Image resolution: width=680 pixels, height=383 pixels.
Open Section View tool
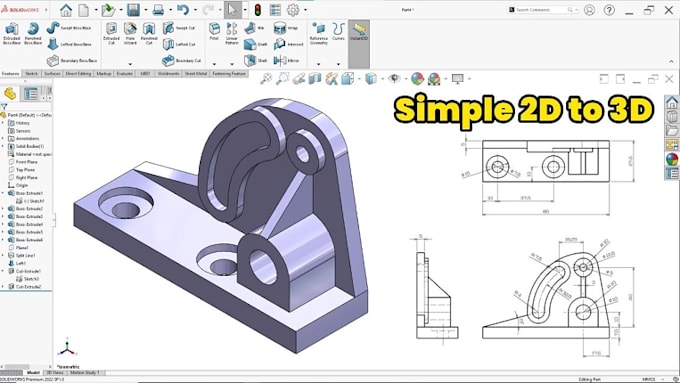(x=315, y=79)
